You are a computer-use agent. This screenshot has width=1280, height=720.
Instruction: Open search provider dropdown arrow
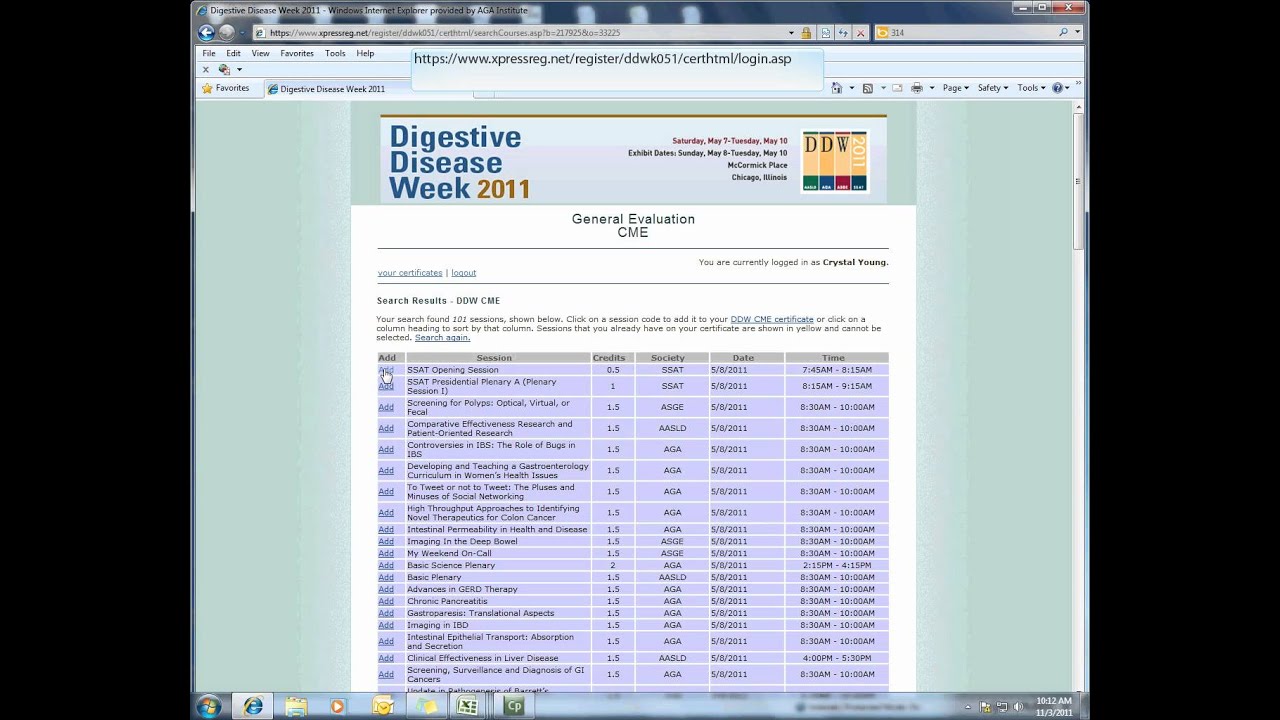click(1077, 33)
